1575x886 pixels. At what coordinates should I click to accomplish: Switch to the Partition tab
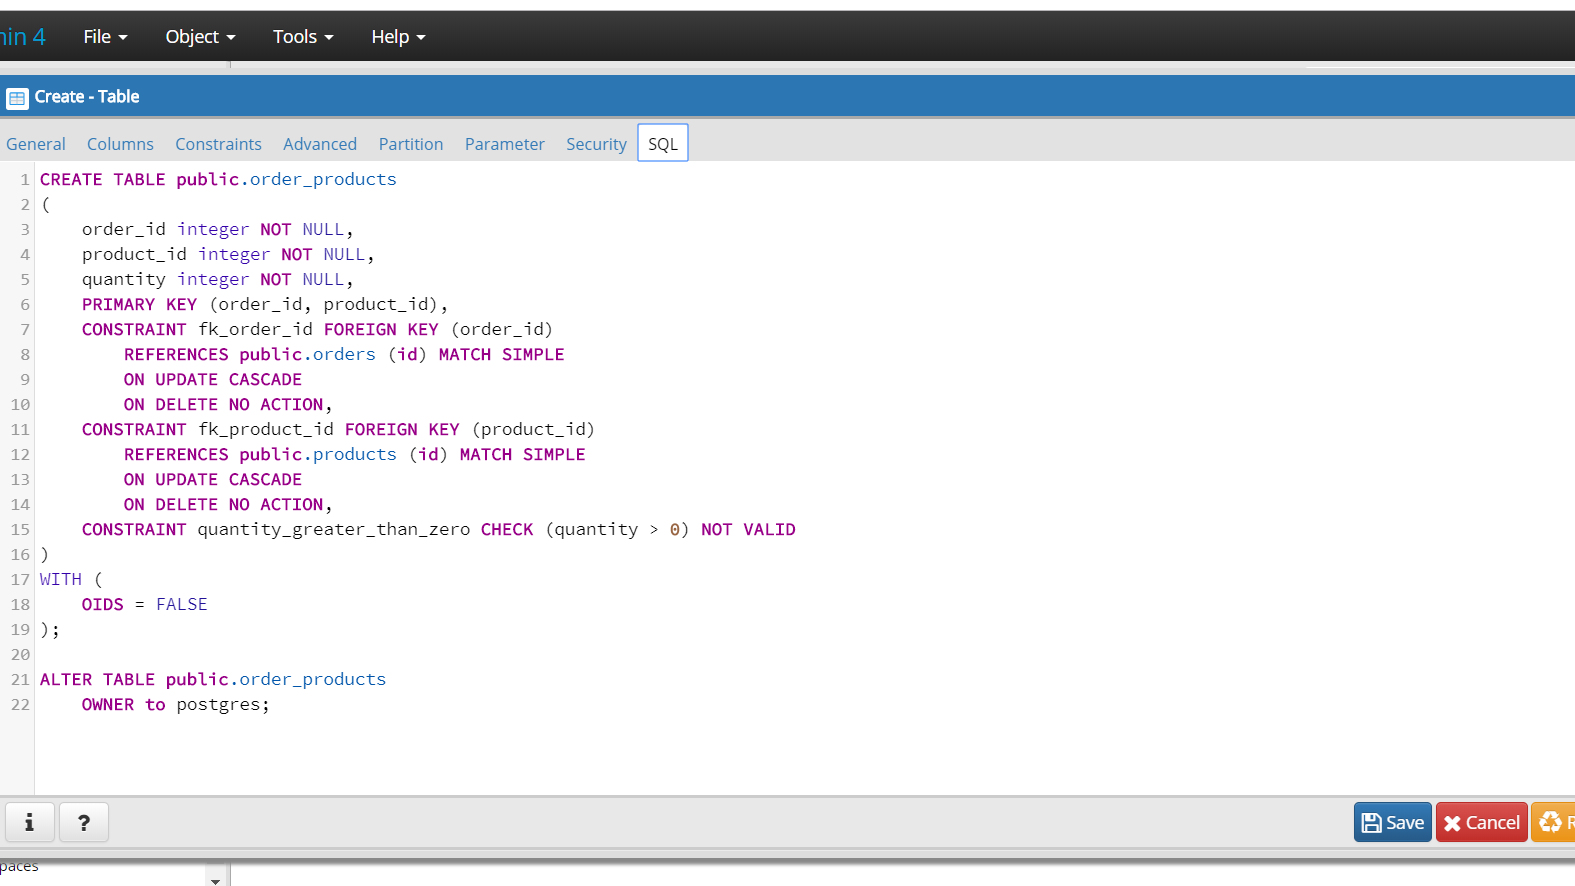coord(411,144)
